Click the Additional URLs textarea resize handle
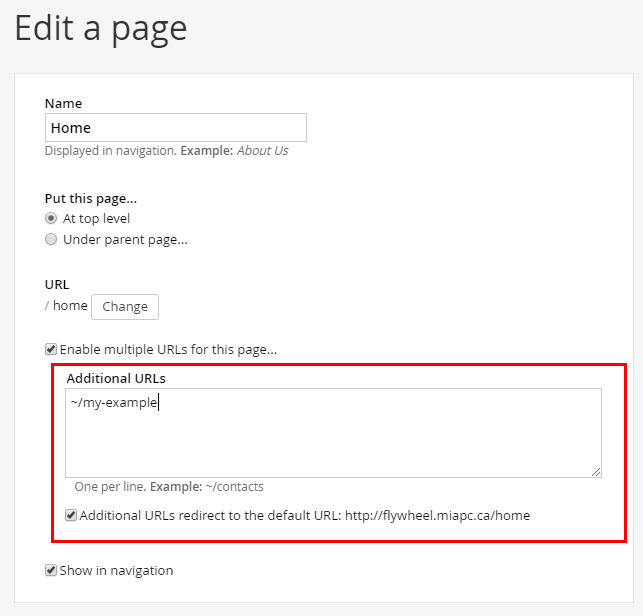Viewport: 643px width, 616px height. [x=596, y=472]
